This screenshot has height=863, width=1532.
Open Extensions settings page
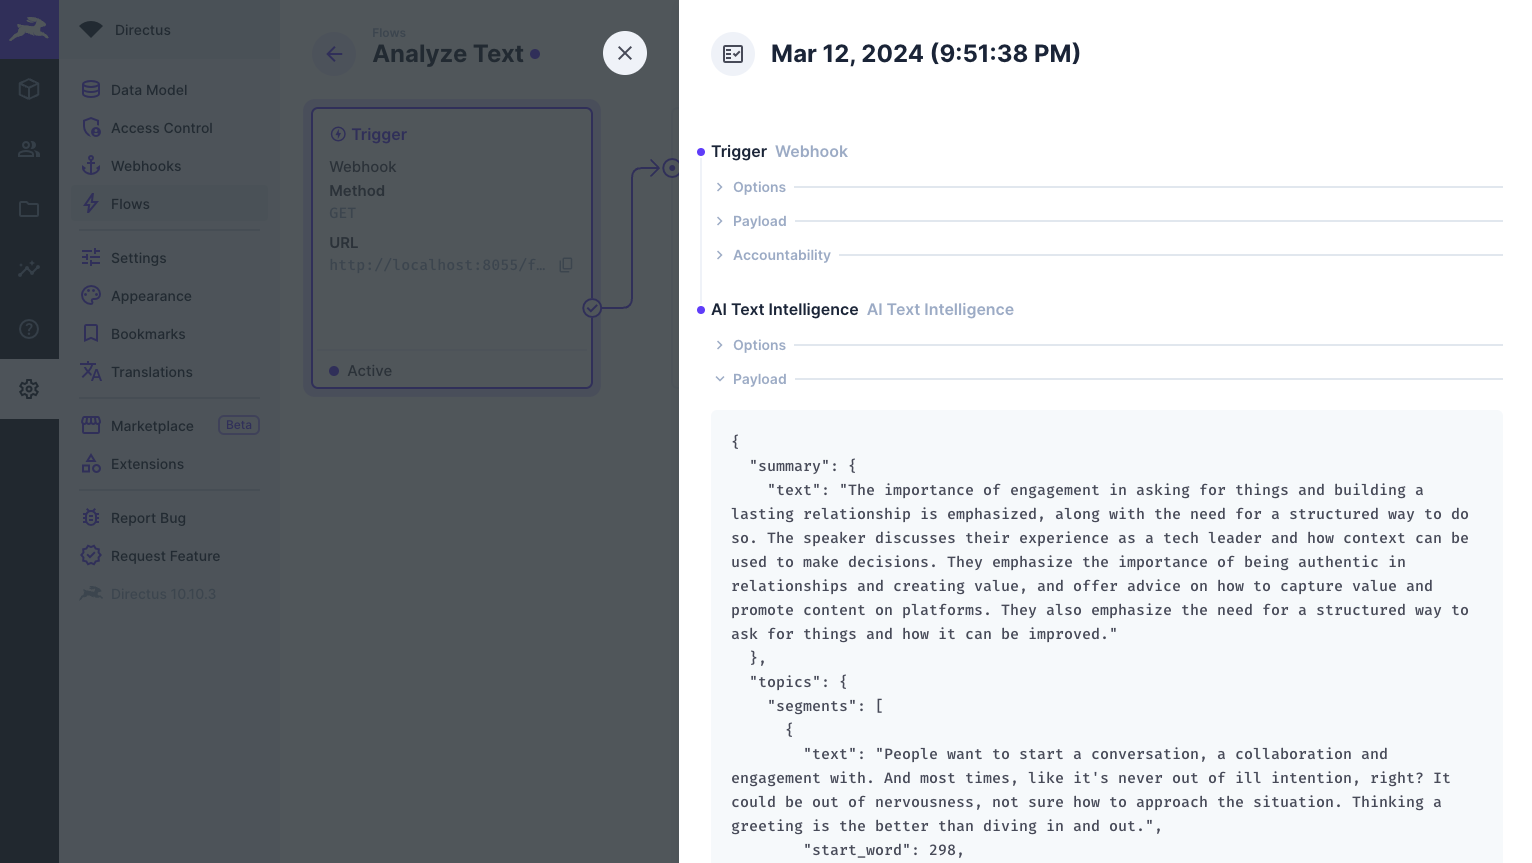tap(170, 463)
